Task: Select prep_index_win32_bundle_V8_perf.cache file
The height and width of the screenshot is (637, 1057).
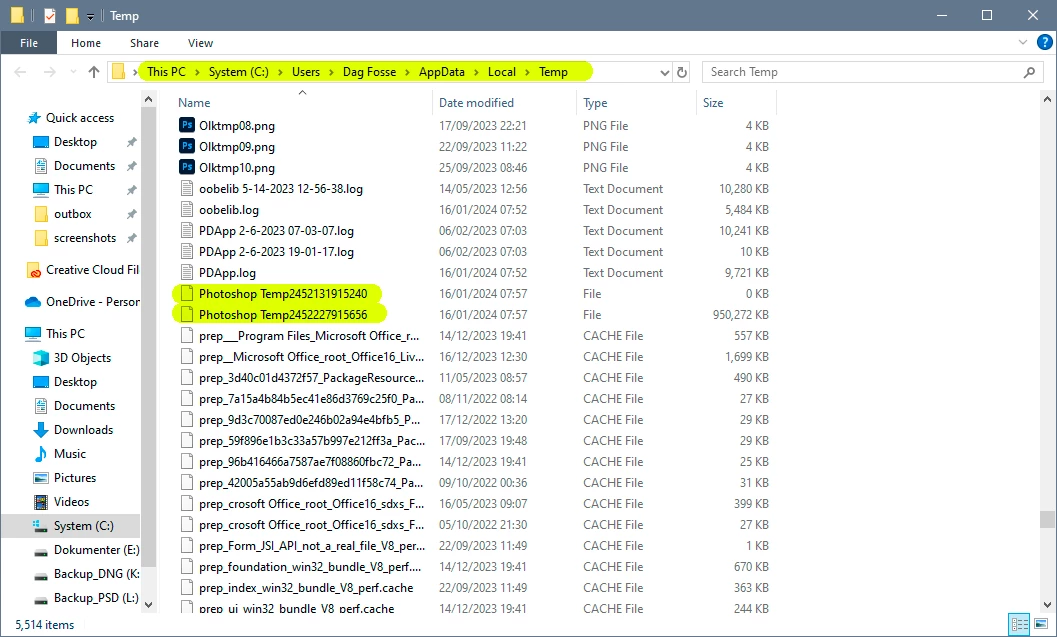Action: pos(306,587)
